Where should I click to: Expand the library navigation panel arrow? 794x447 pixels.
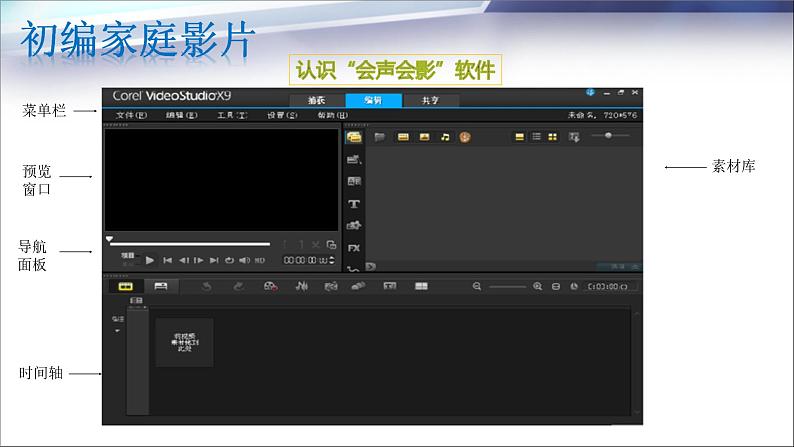click(x=371, y=266)
